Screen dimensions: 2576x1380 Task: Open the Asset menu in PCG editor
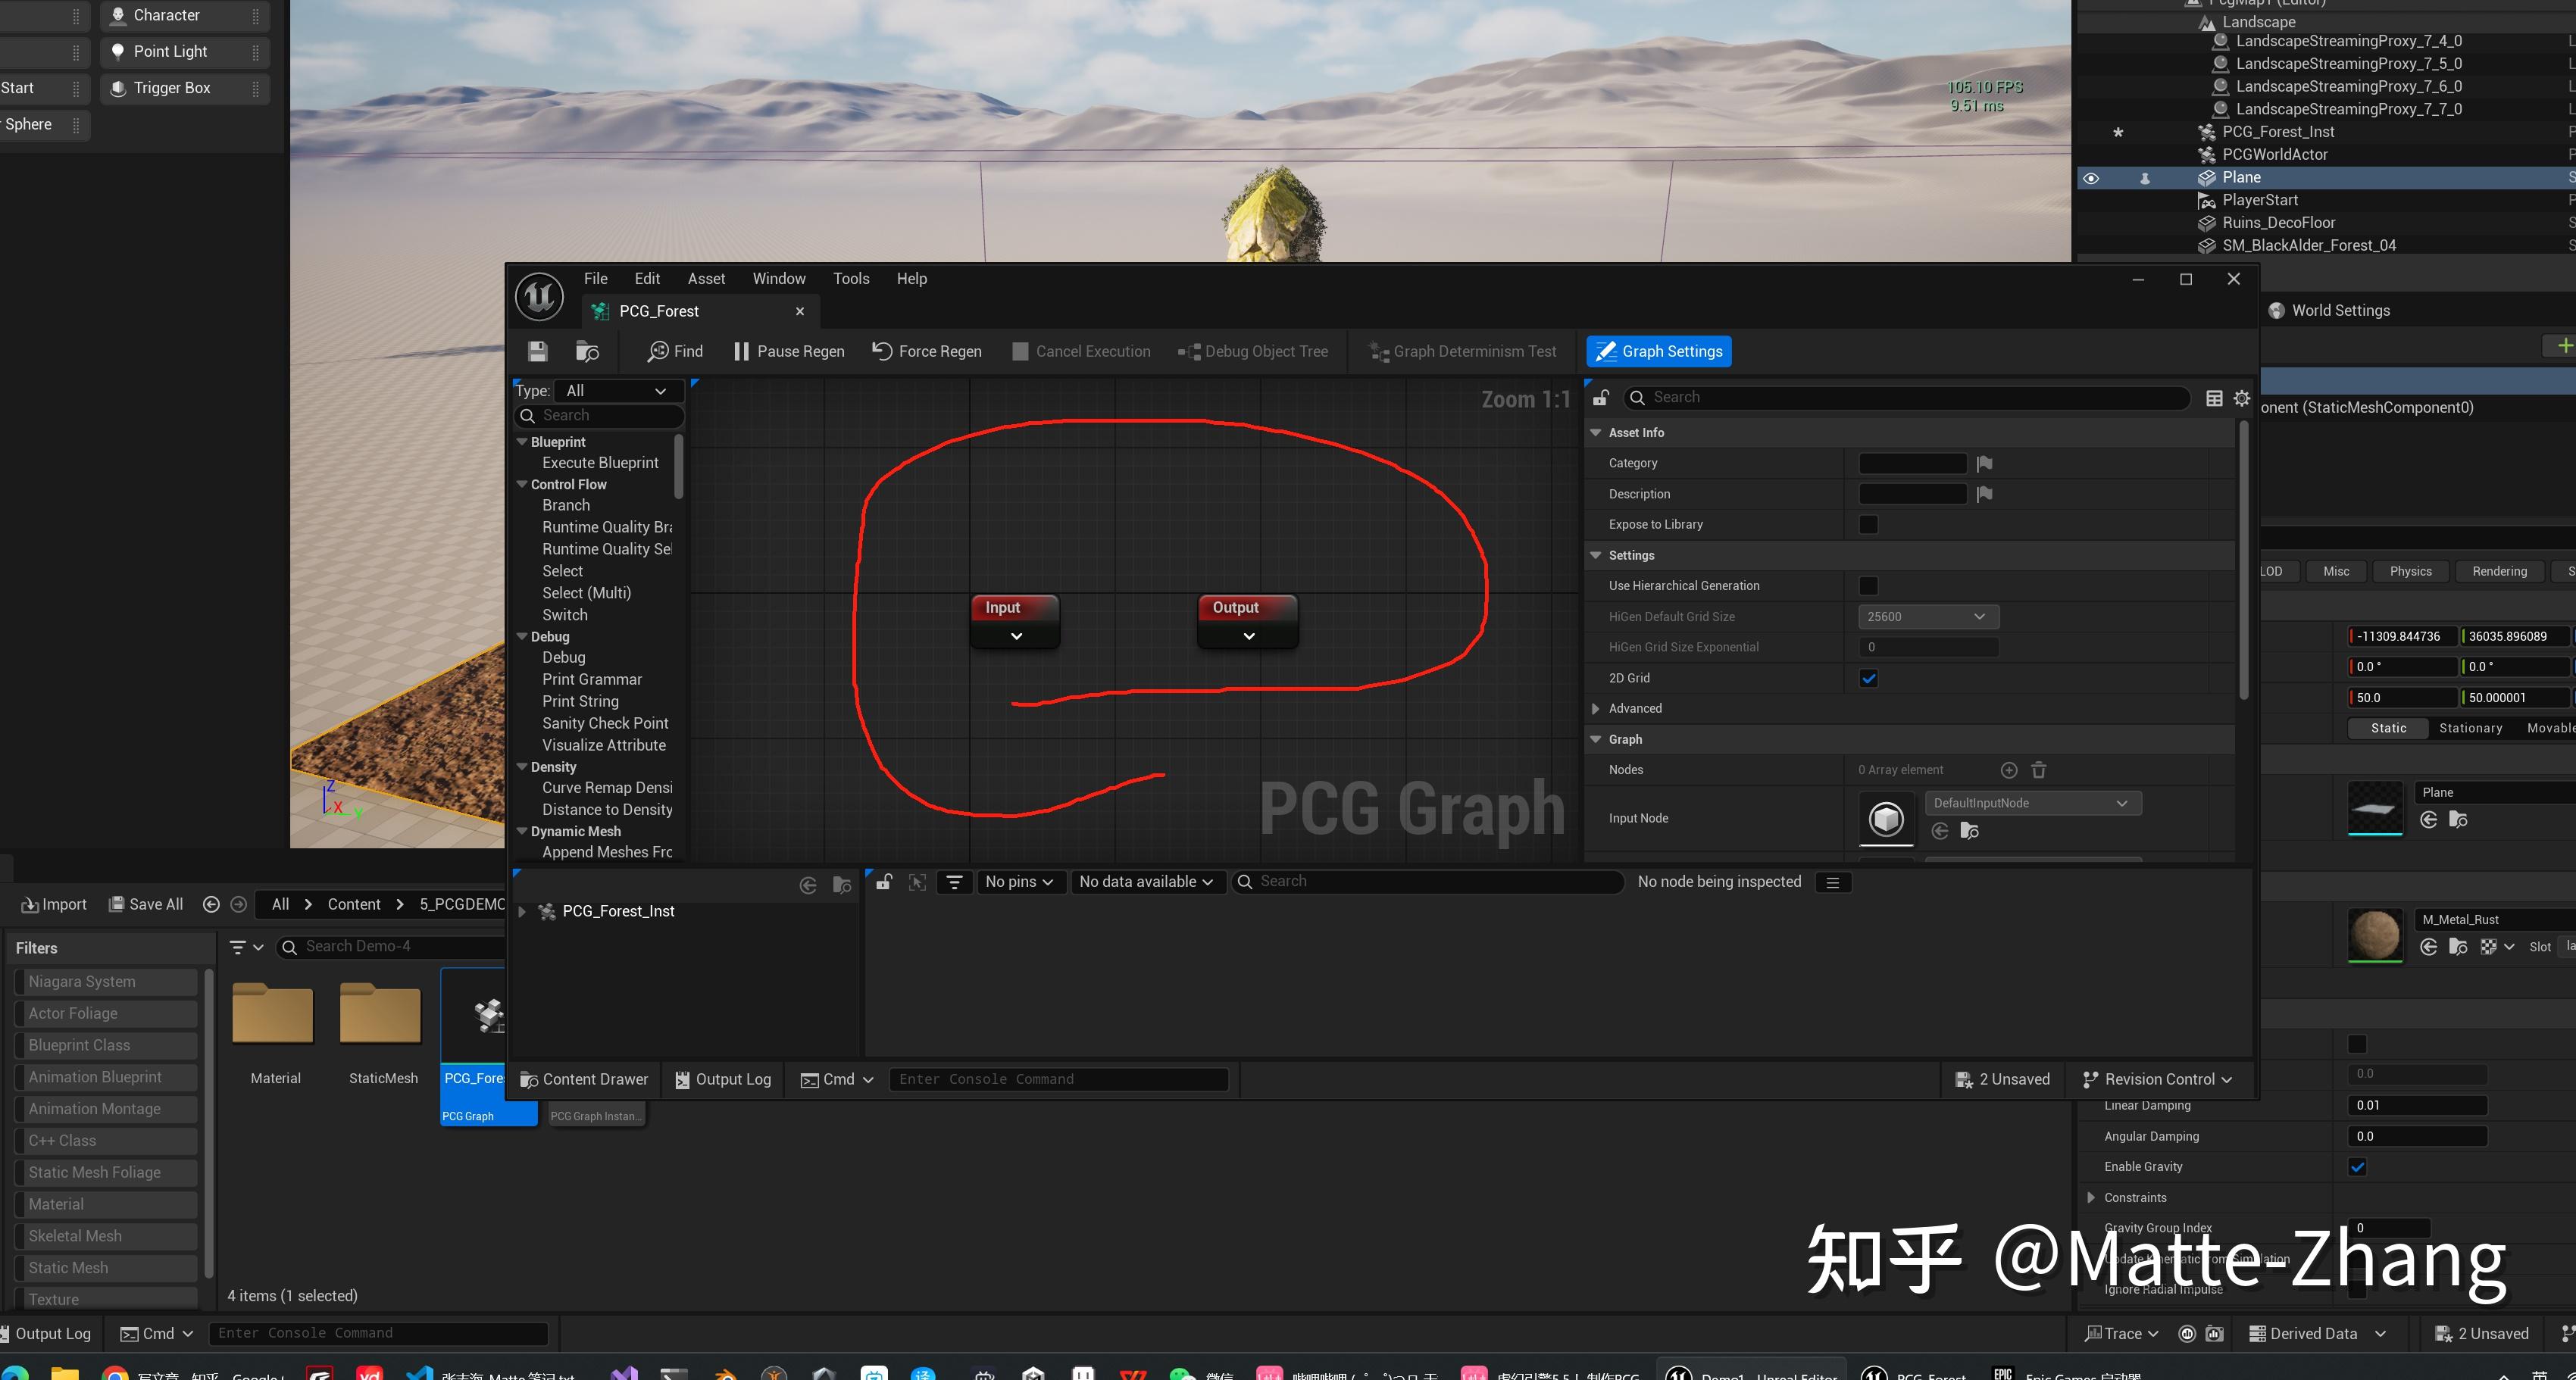706,279
